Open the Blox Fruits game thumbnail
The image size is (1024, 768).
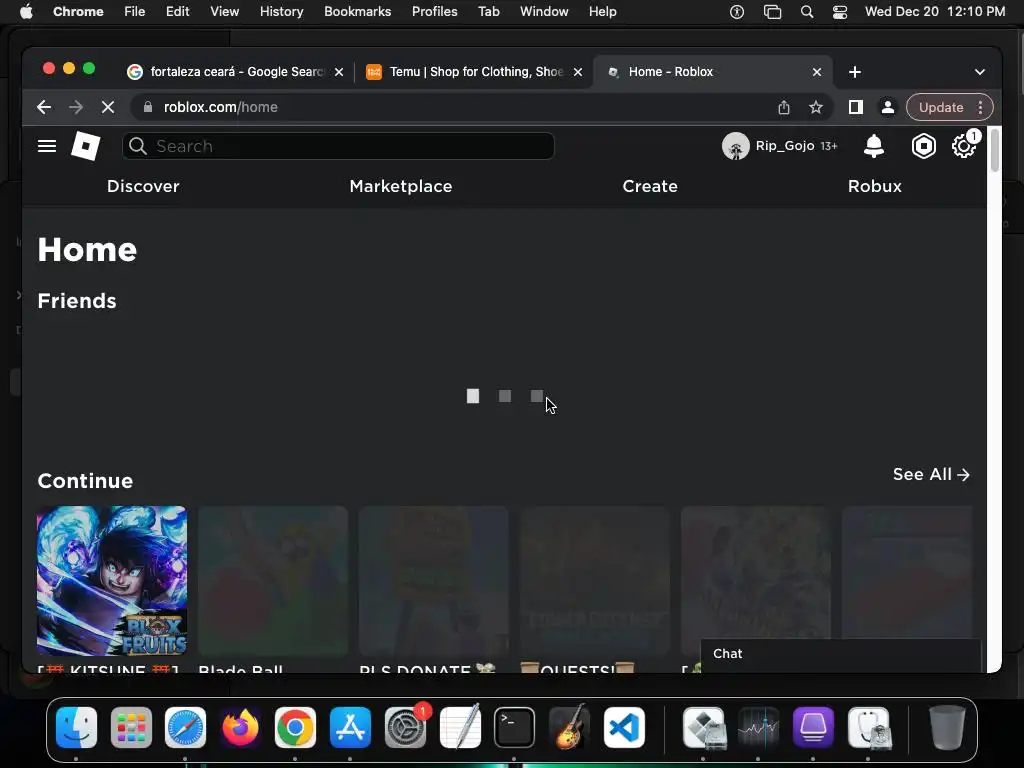(112, 581)
